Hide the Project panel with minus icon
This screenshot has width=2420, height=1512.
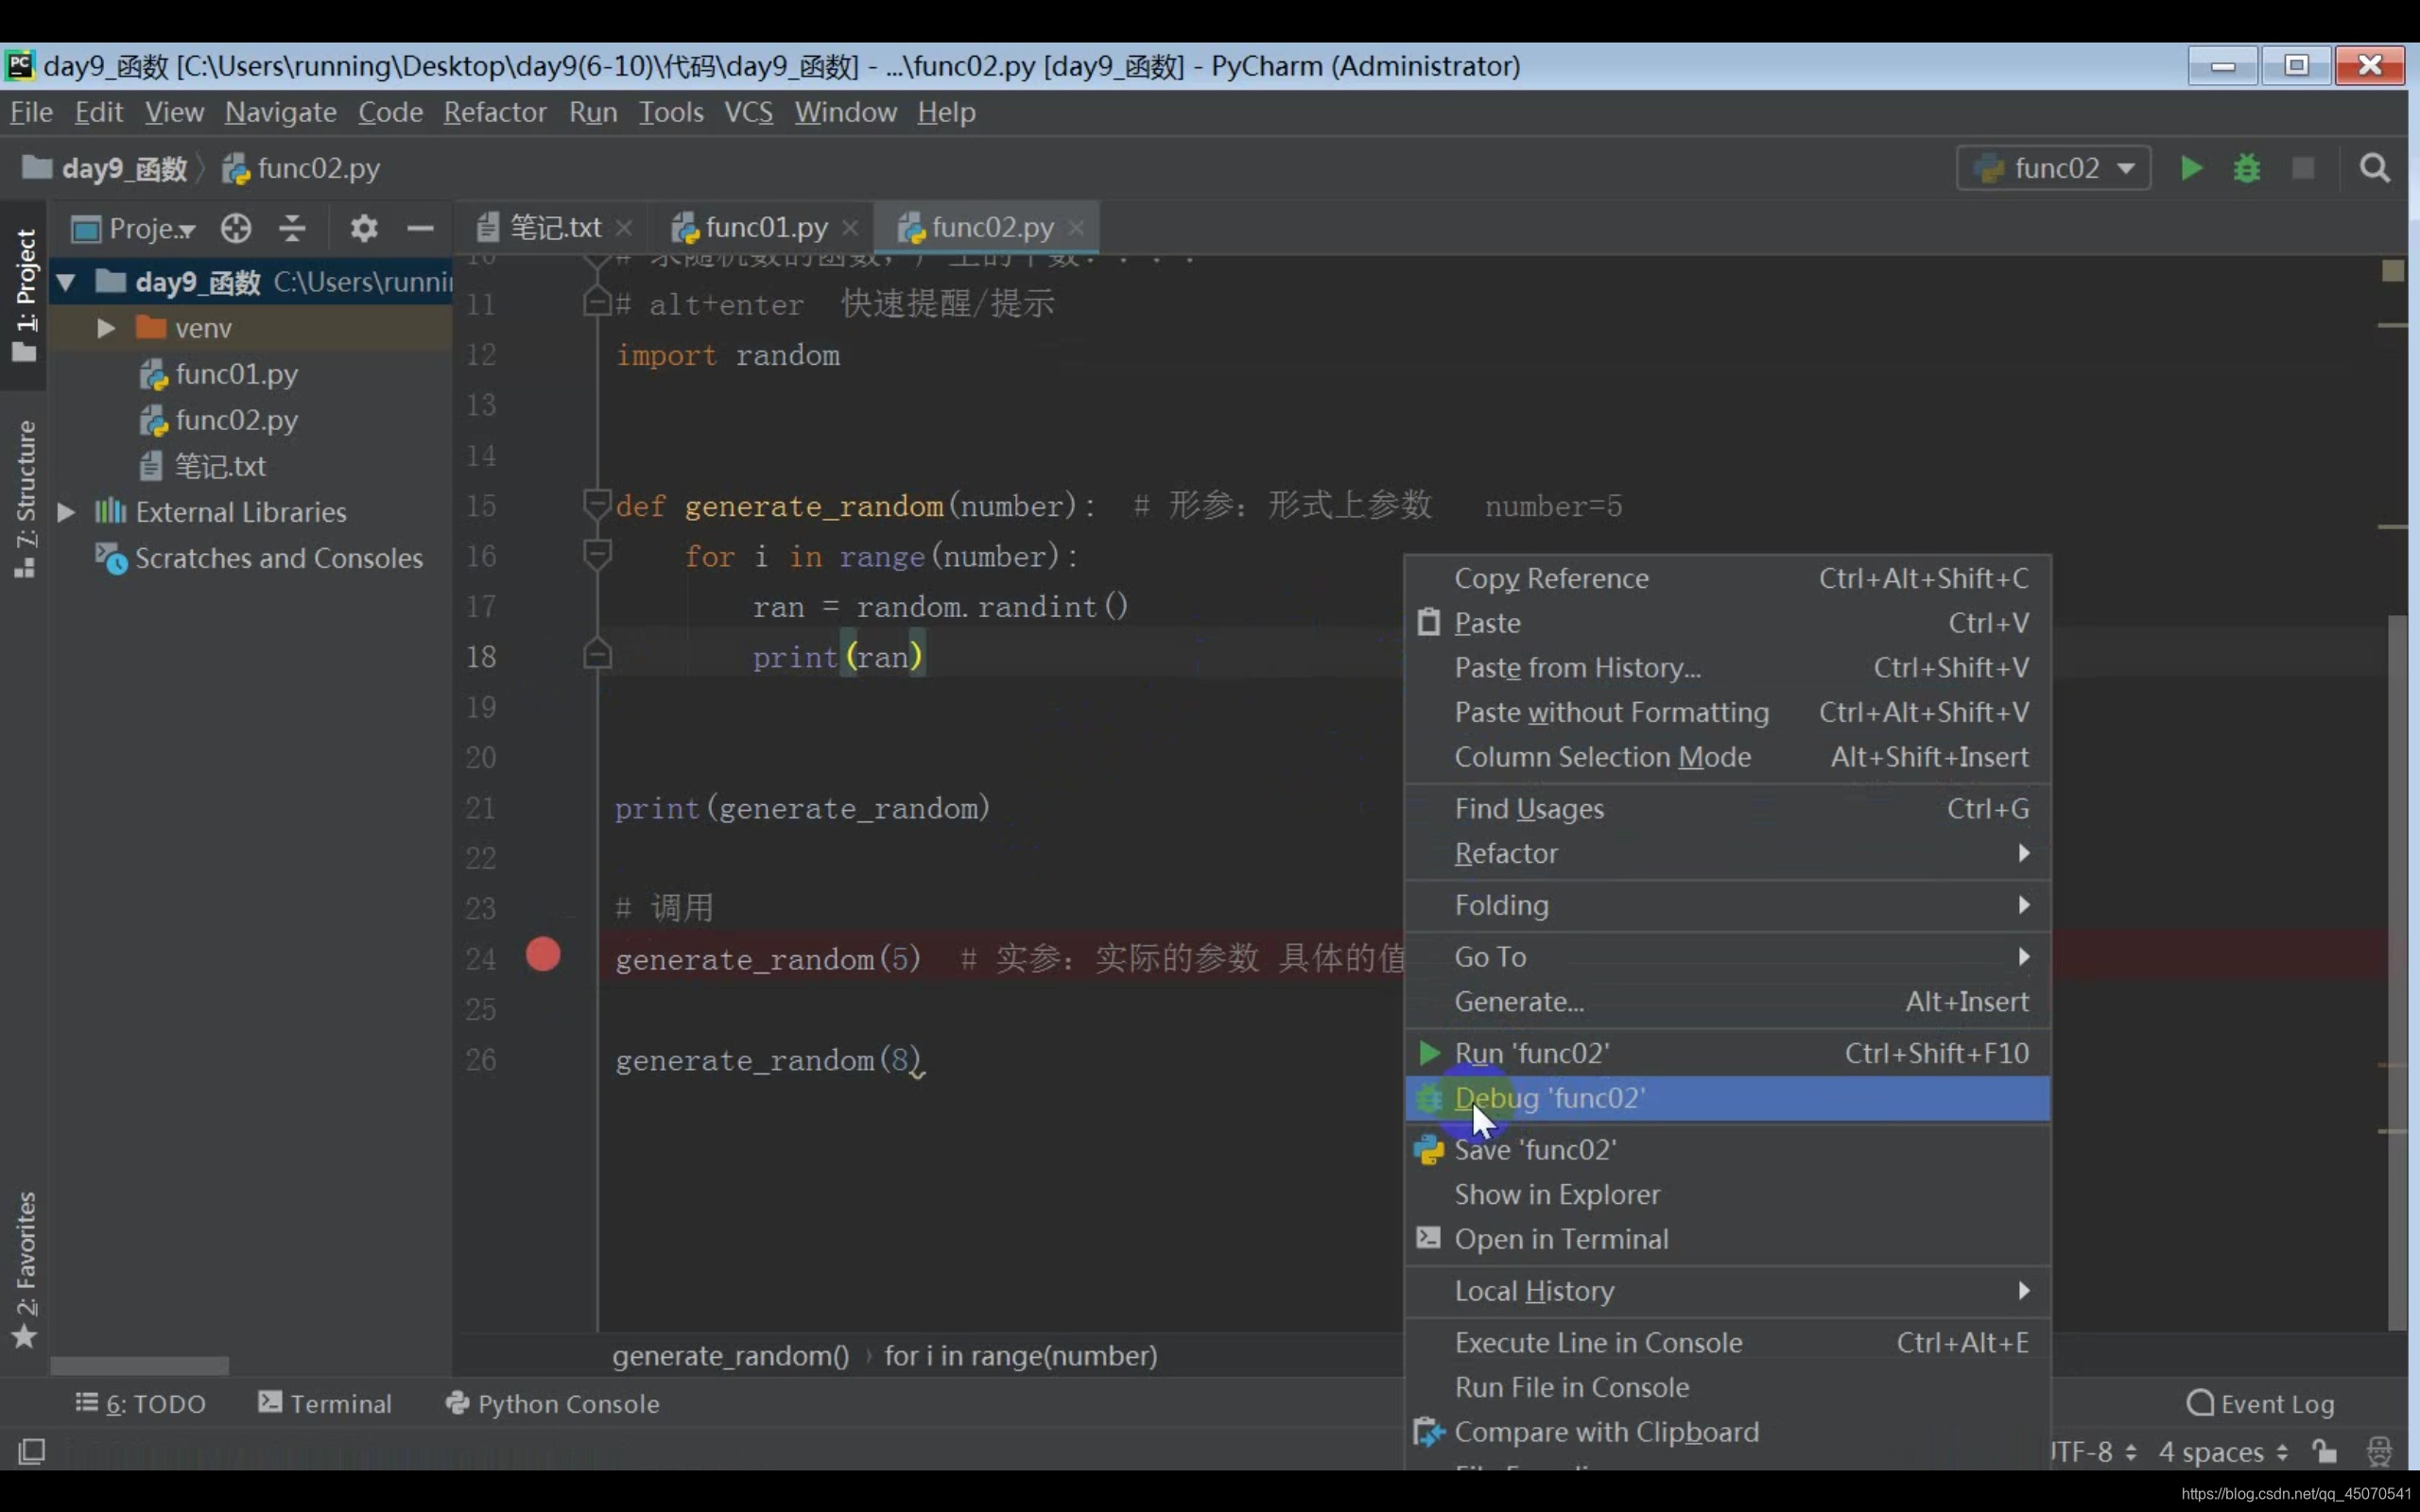420,229
